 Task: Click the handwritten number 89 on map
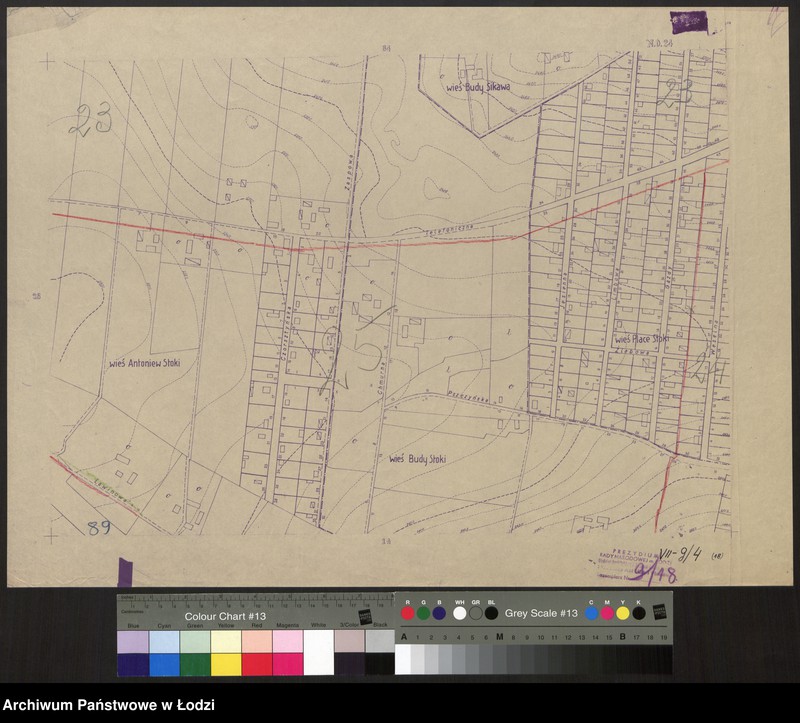pyautogui.click(x=98, y=527)
